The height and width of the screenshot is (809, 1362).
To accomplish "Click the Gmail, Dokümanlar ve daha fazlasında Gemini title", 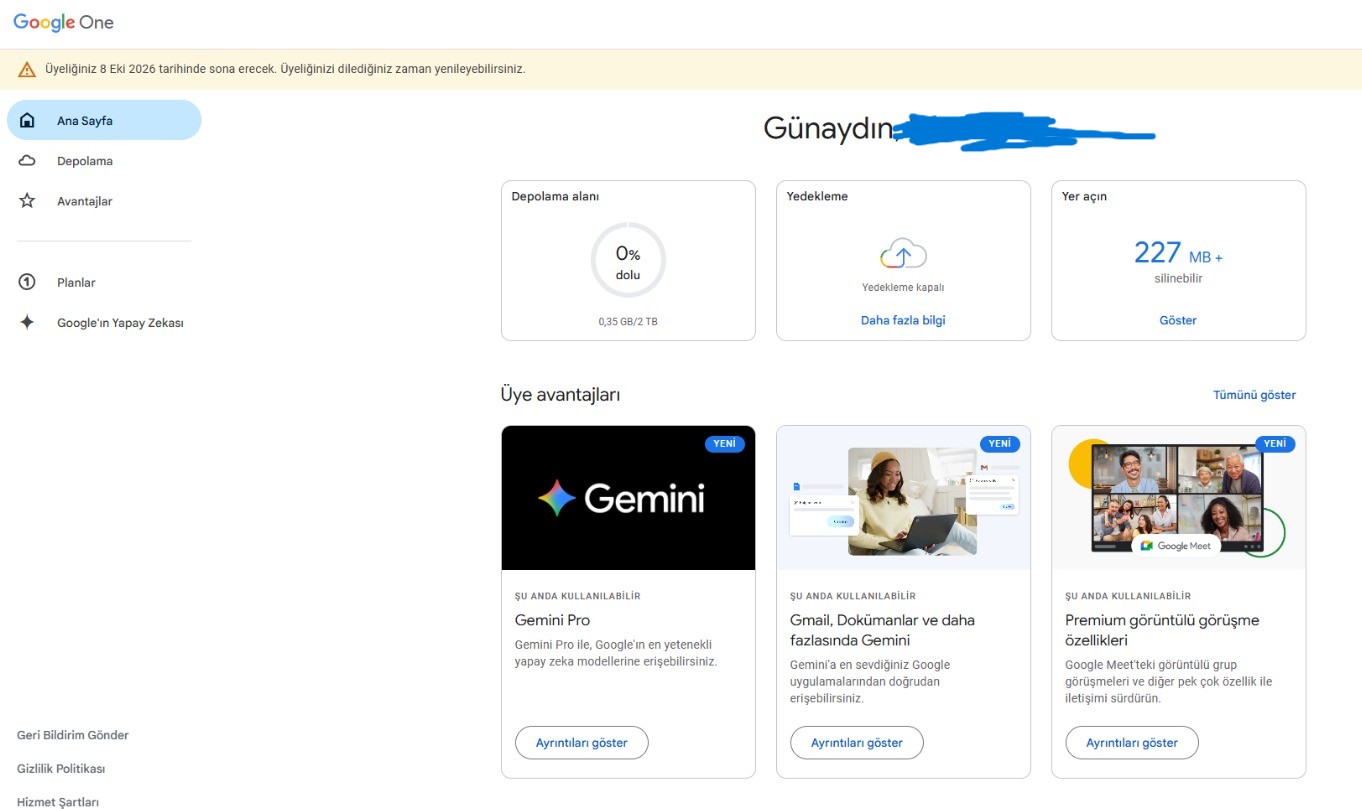I will pyautogui.click(x=882, y=630).
